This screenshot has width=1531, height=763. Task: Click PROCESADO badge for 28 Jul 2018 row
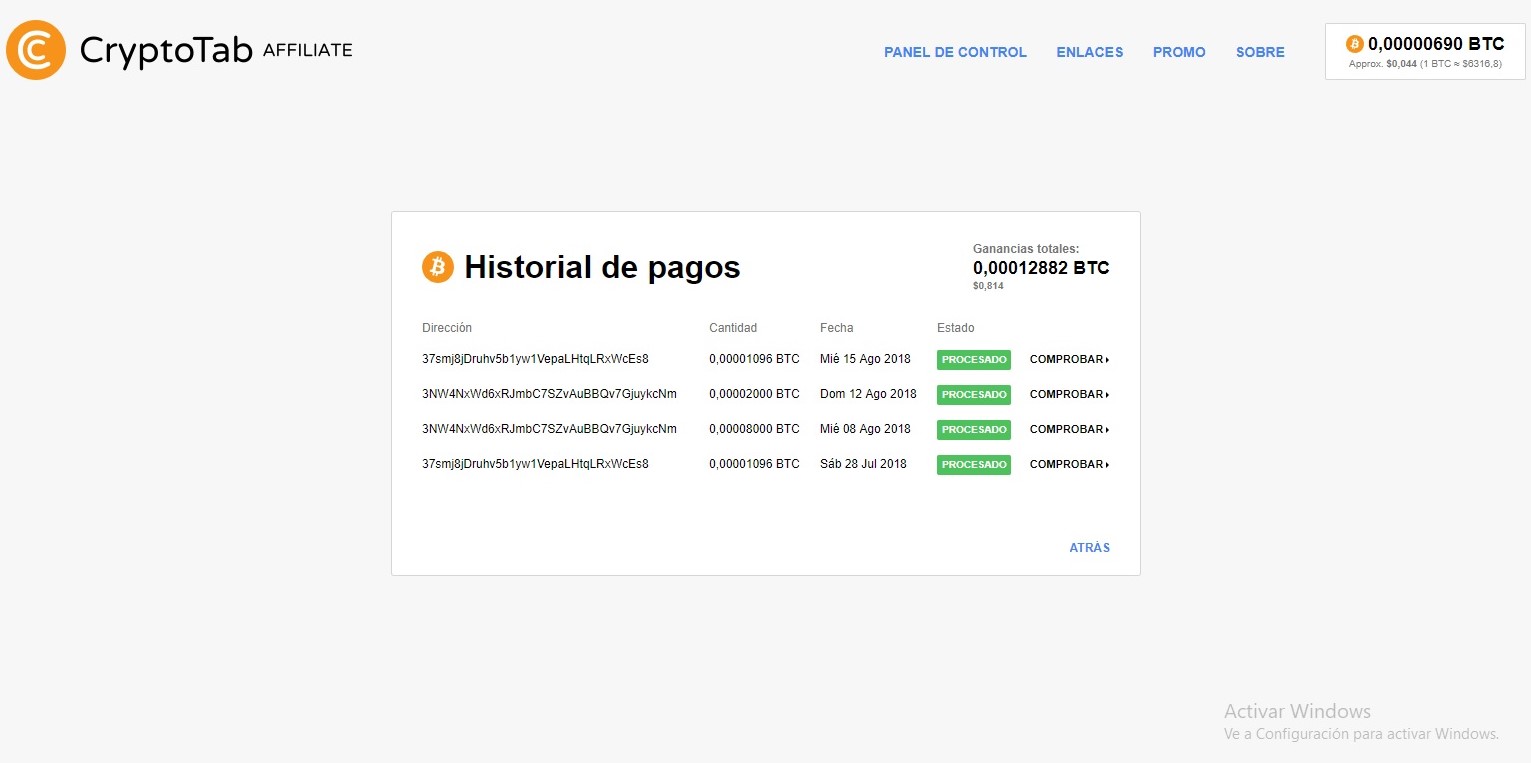pyautogui.click(x=974, y=465)
